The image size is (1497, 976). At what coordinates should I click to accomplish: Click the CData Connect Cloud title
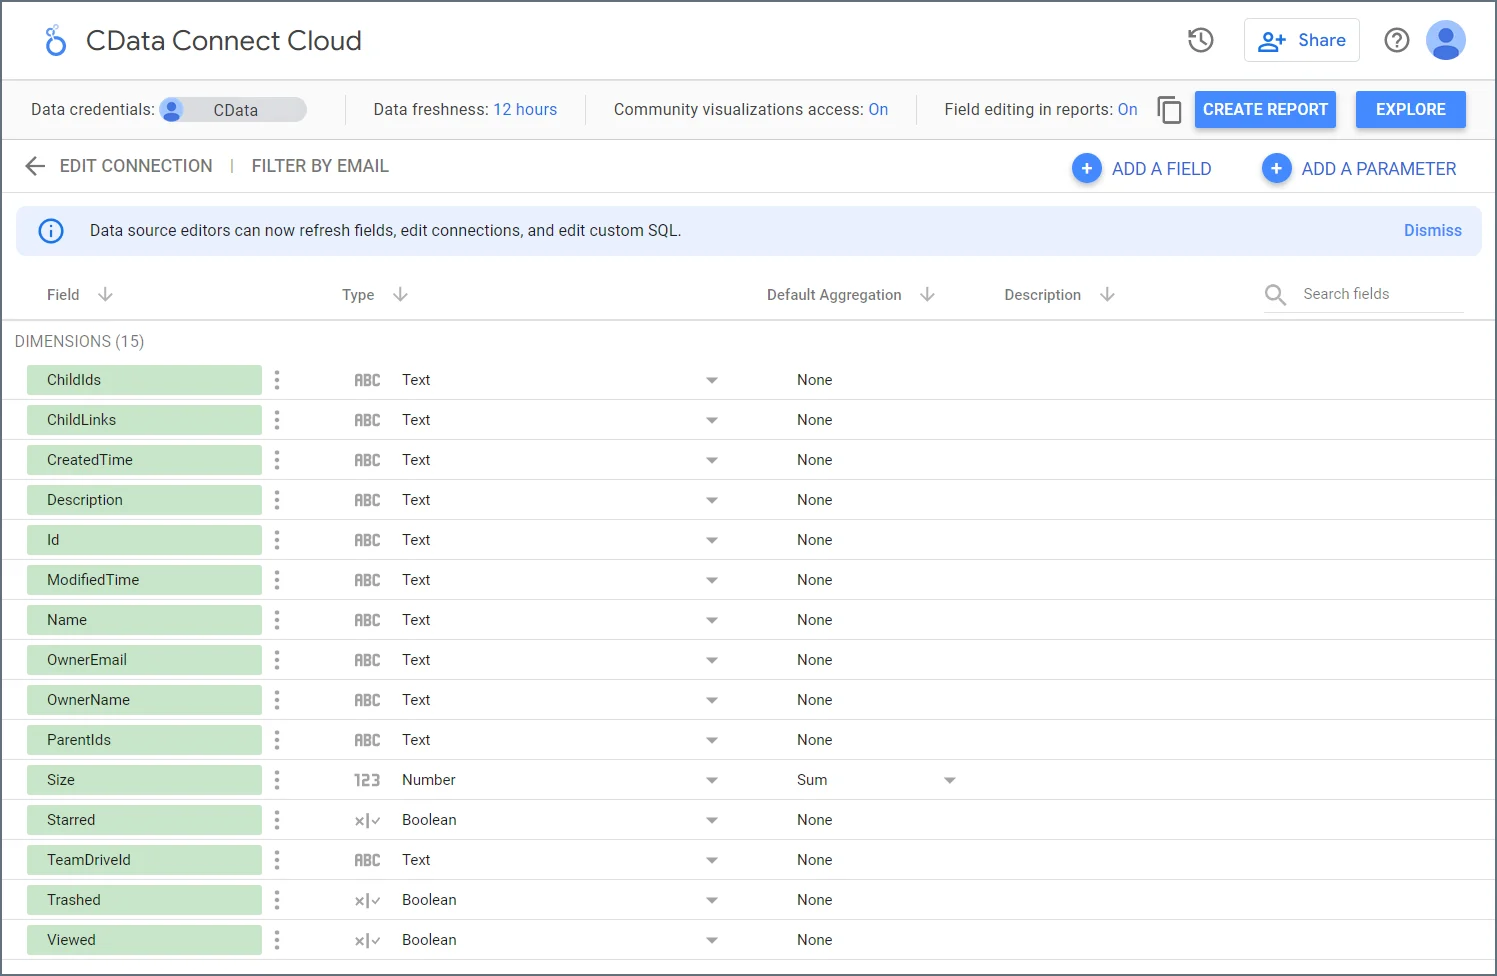point(224,41)
